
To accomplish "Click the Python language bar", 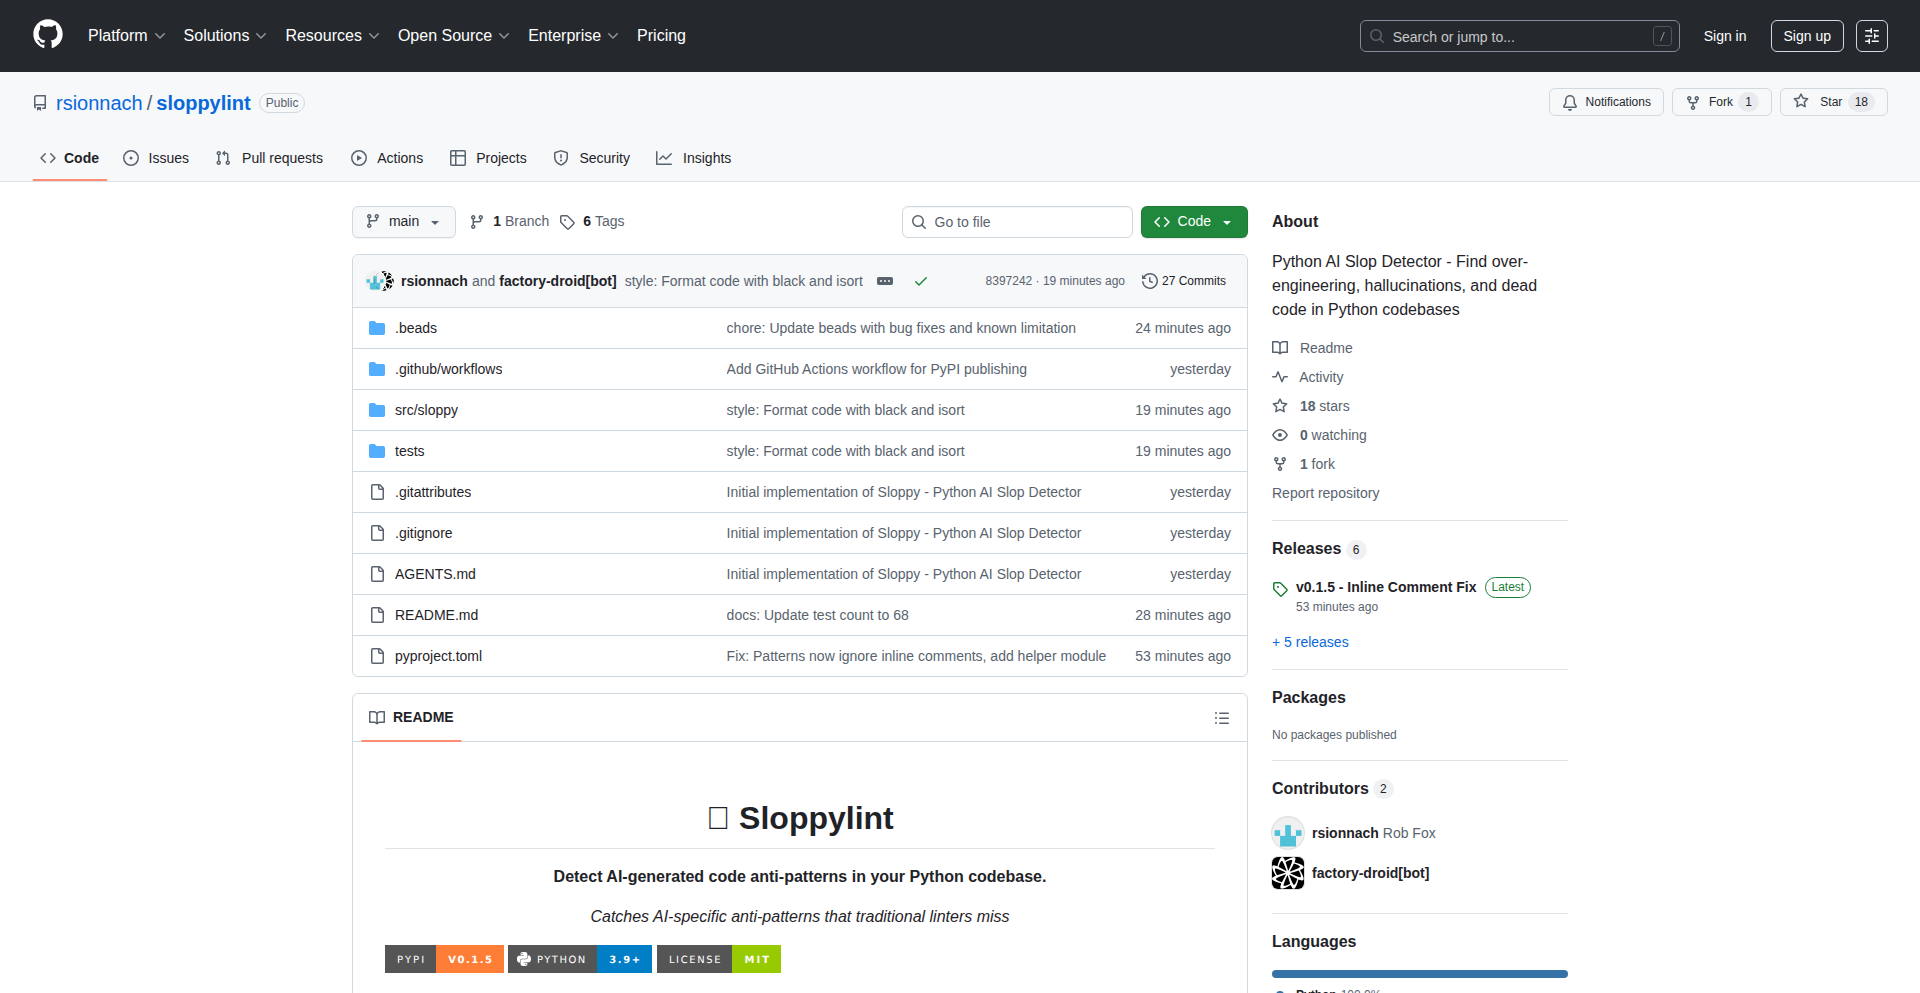I will click(1419, 973).
